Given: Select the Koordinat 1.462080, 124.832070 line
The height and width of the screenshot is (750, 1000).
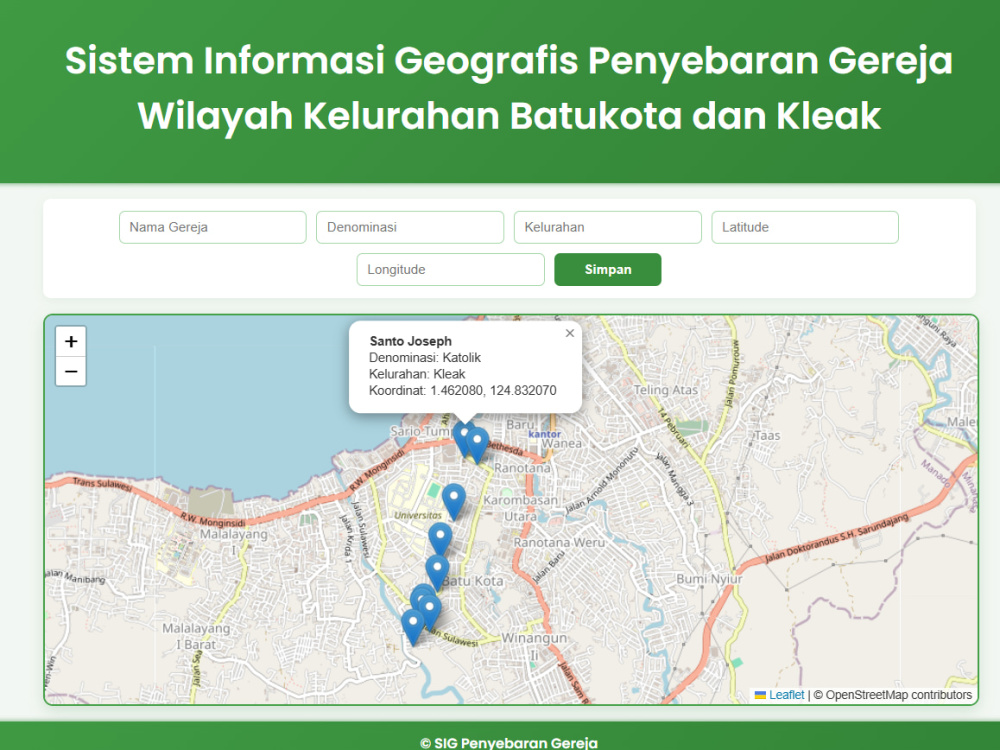Looking at the screenshot, I should tap(462, 390).
